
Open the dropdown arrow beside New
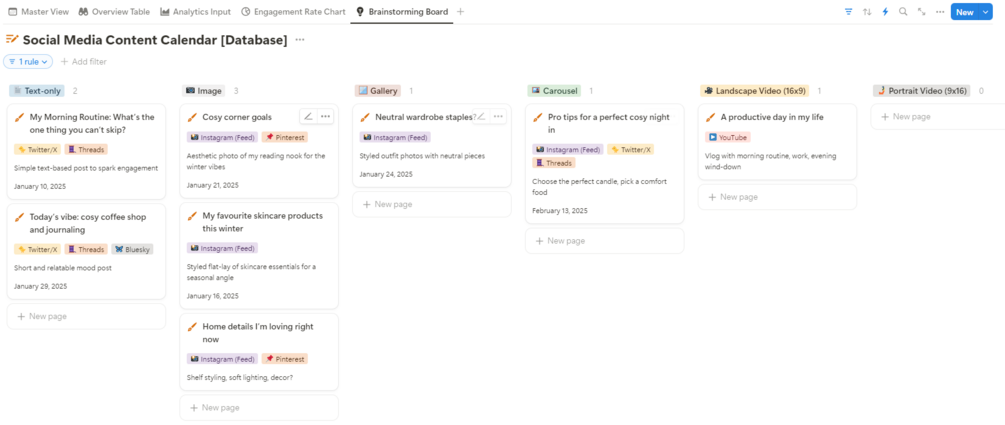tap(985, 12)
